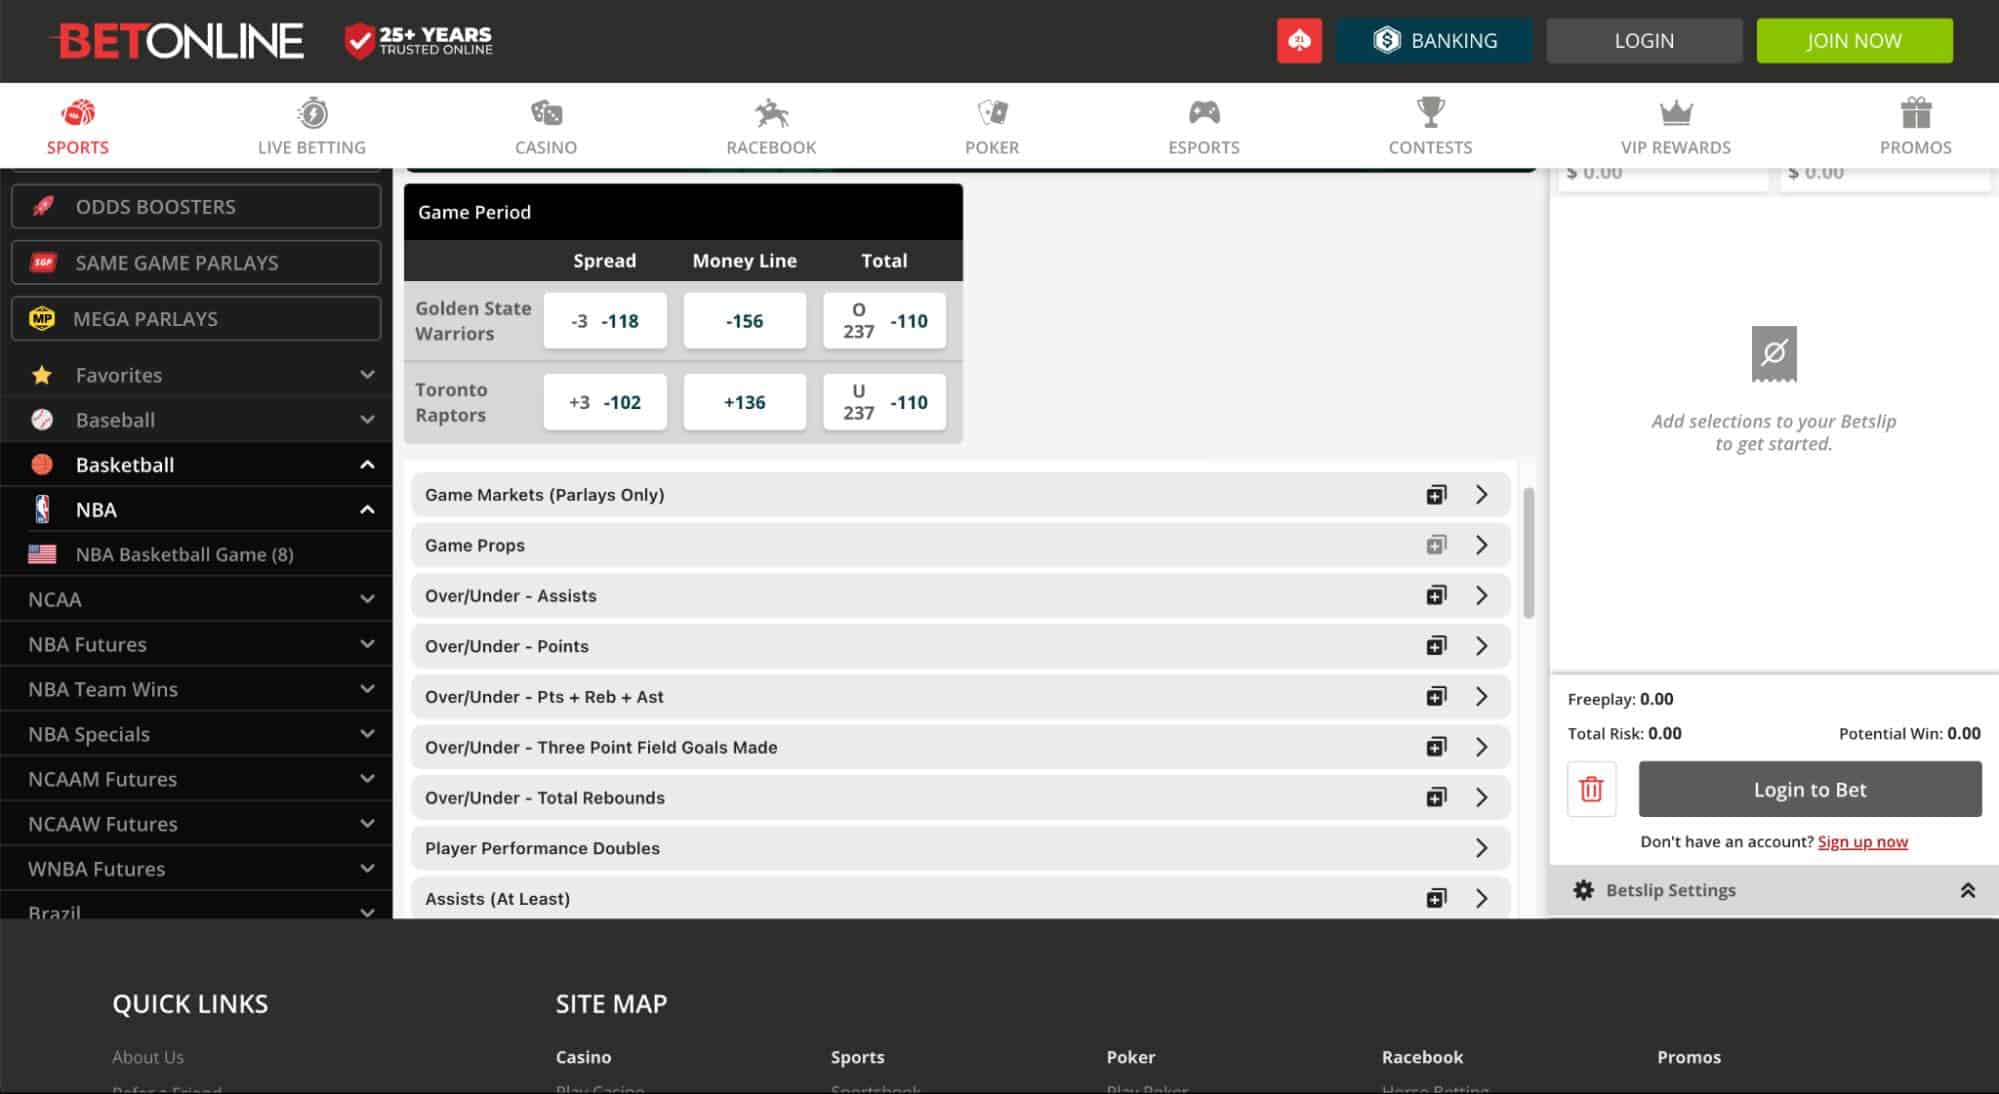Add Game Props to parlay builder

click(1437, 545)
